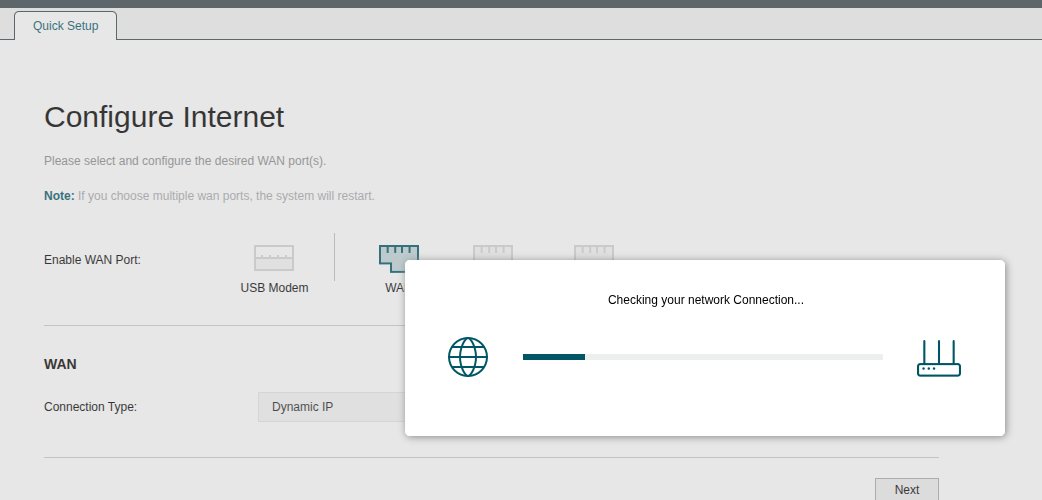This screenshot has width=1042, height=500.
Task: Click the 'Note:' multiple wan ports warning
Action: pos(209,196)
